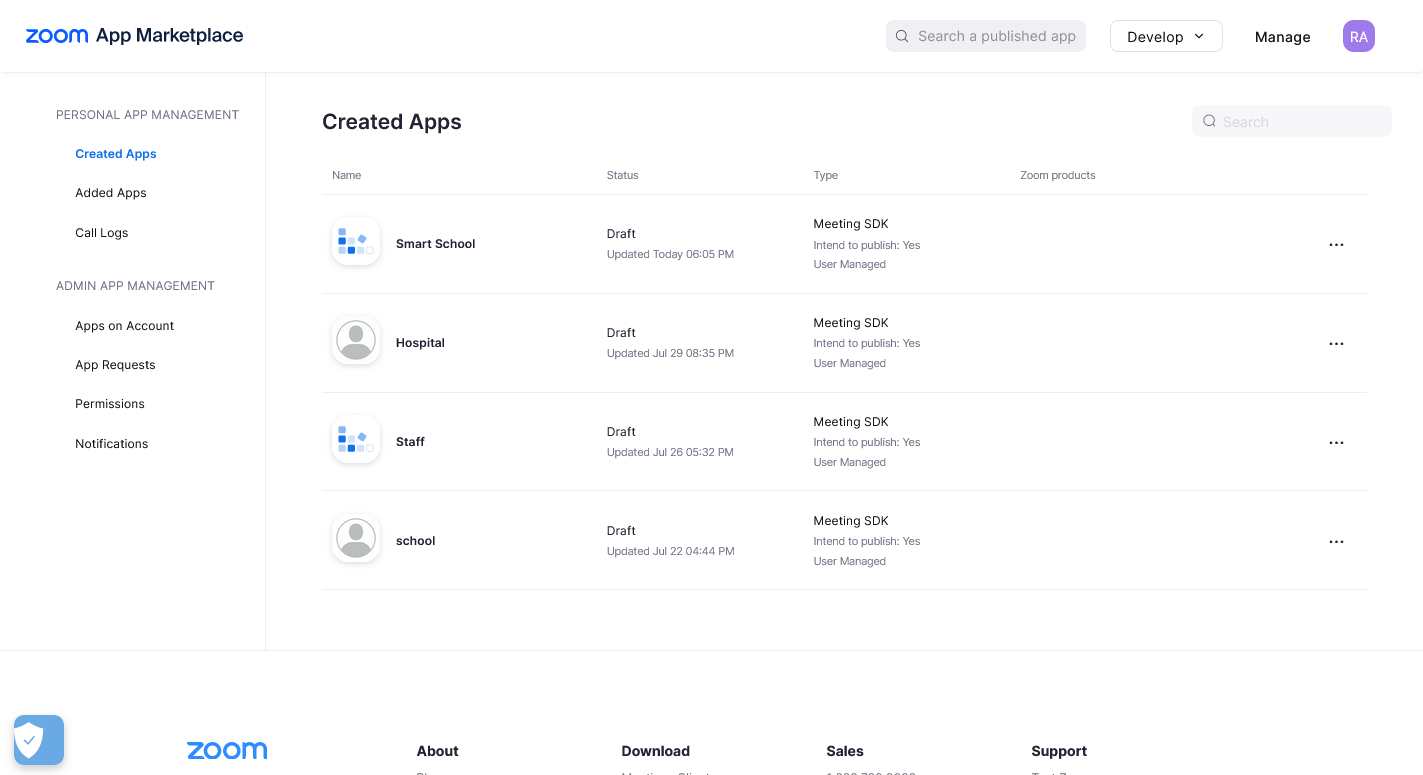
Task: Open Apps on Account
Action: click(125, 326)
